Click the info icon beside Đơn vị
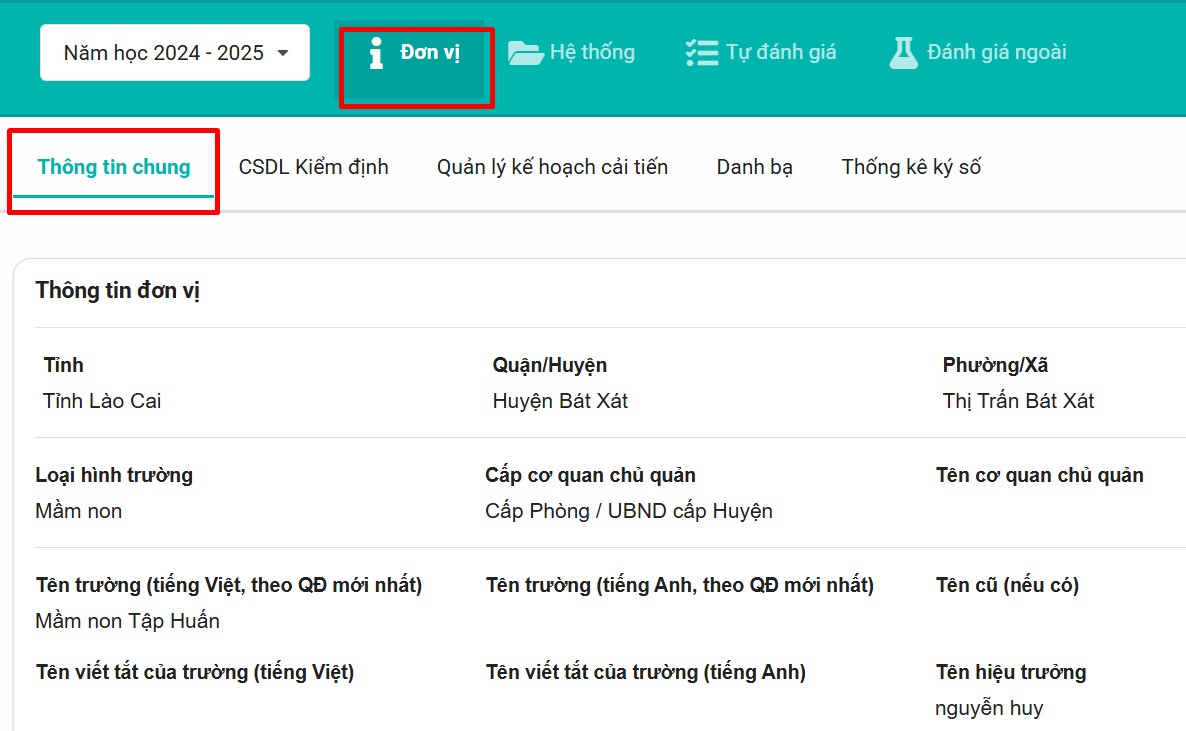Screen dimensions: 1186x731 pos(376,53)
